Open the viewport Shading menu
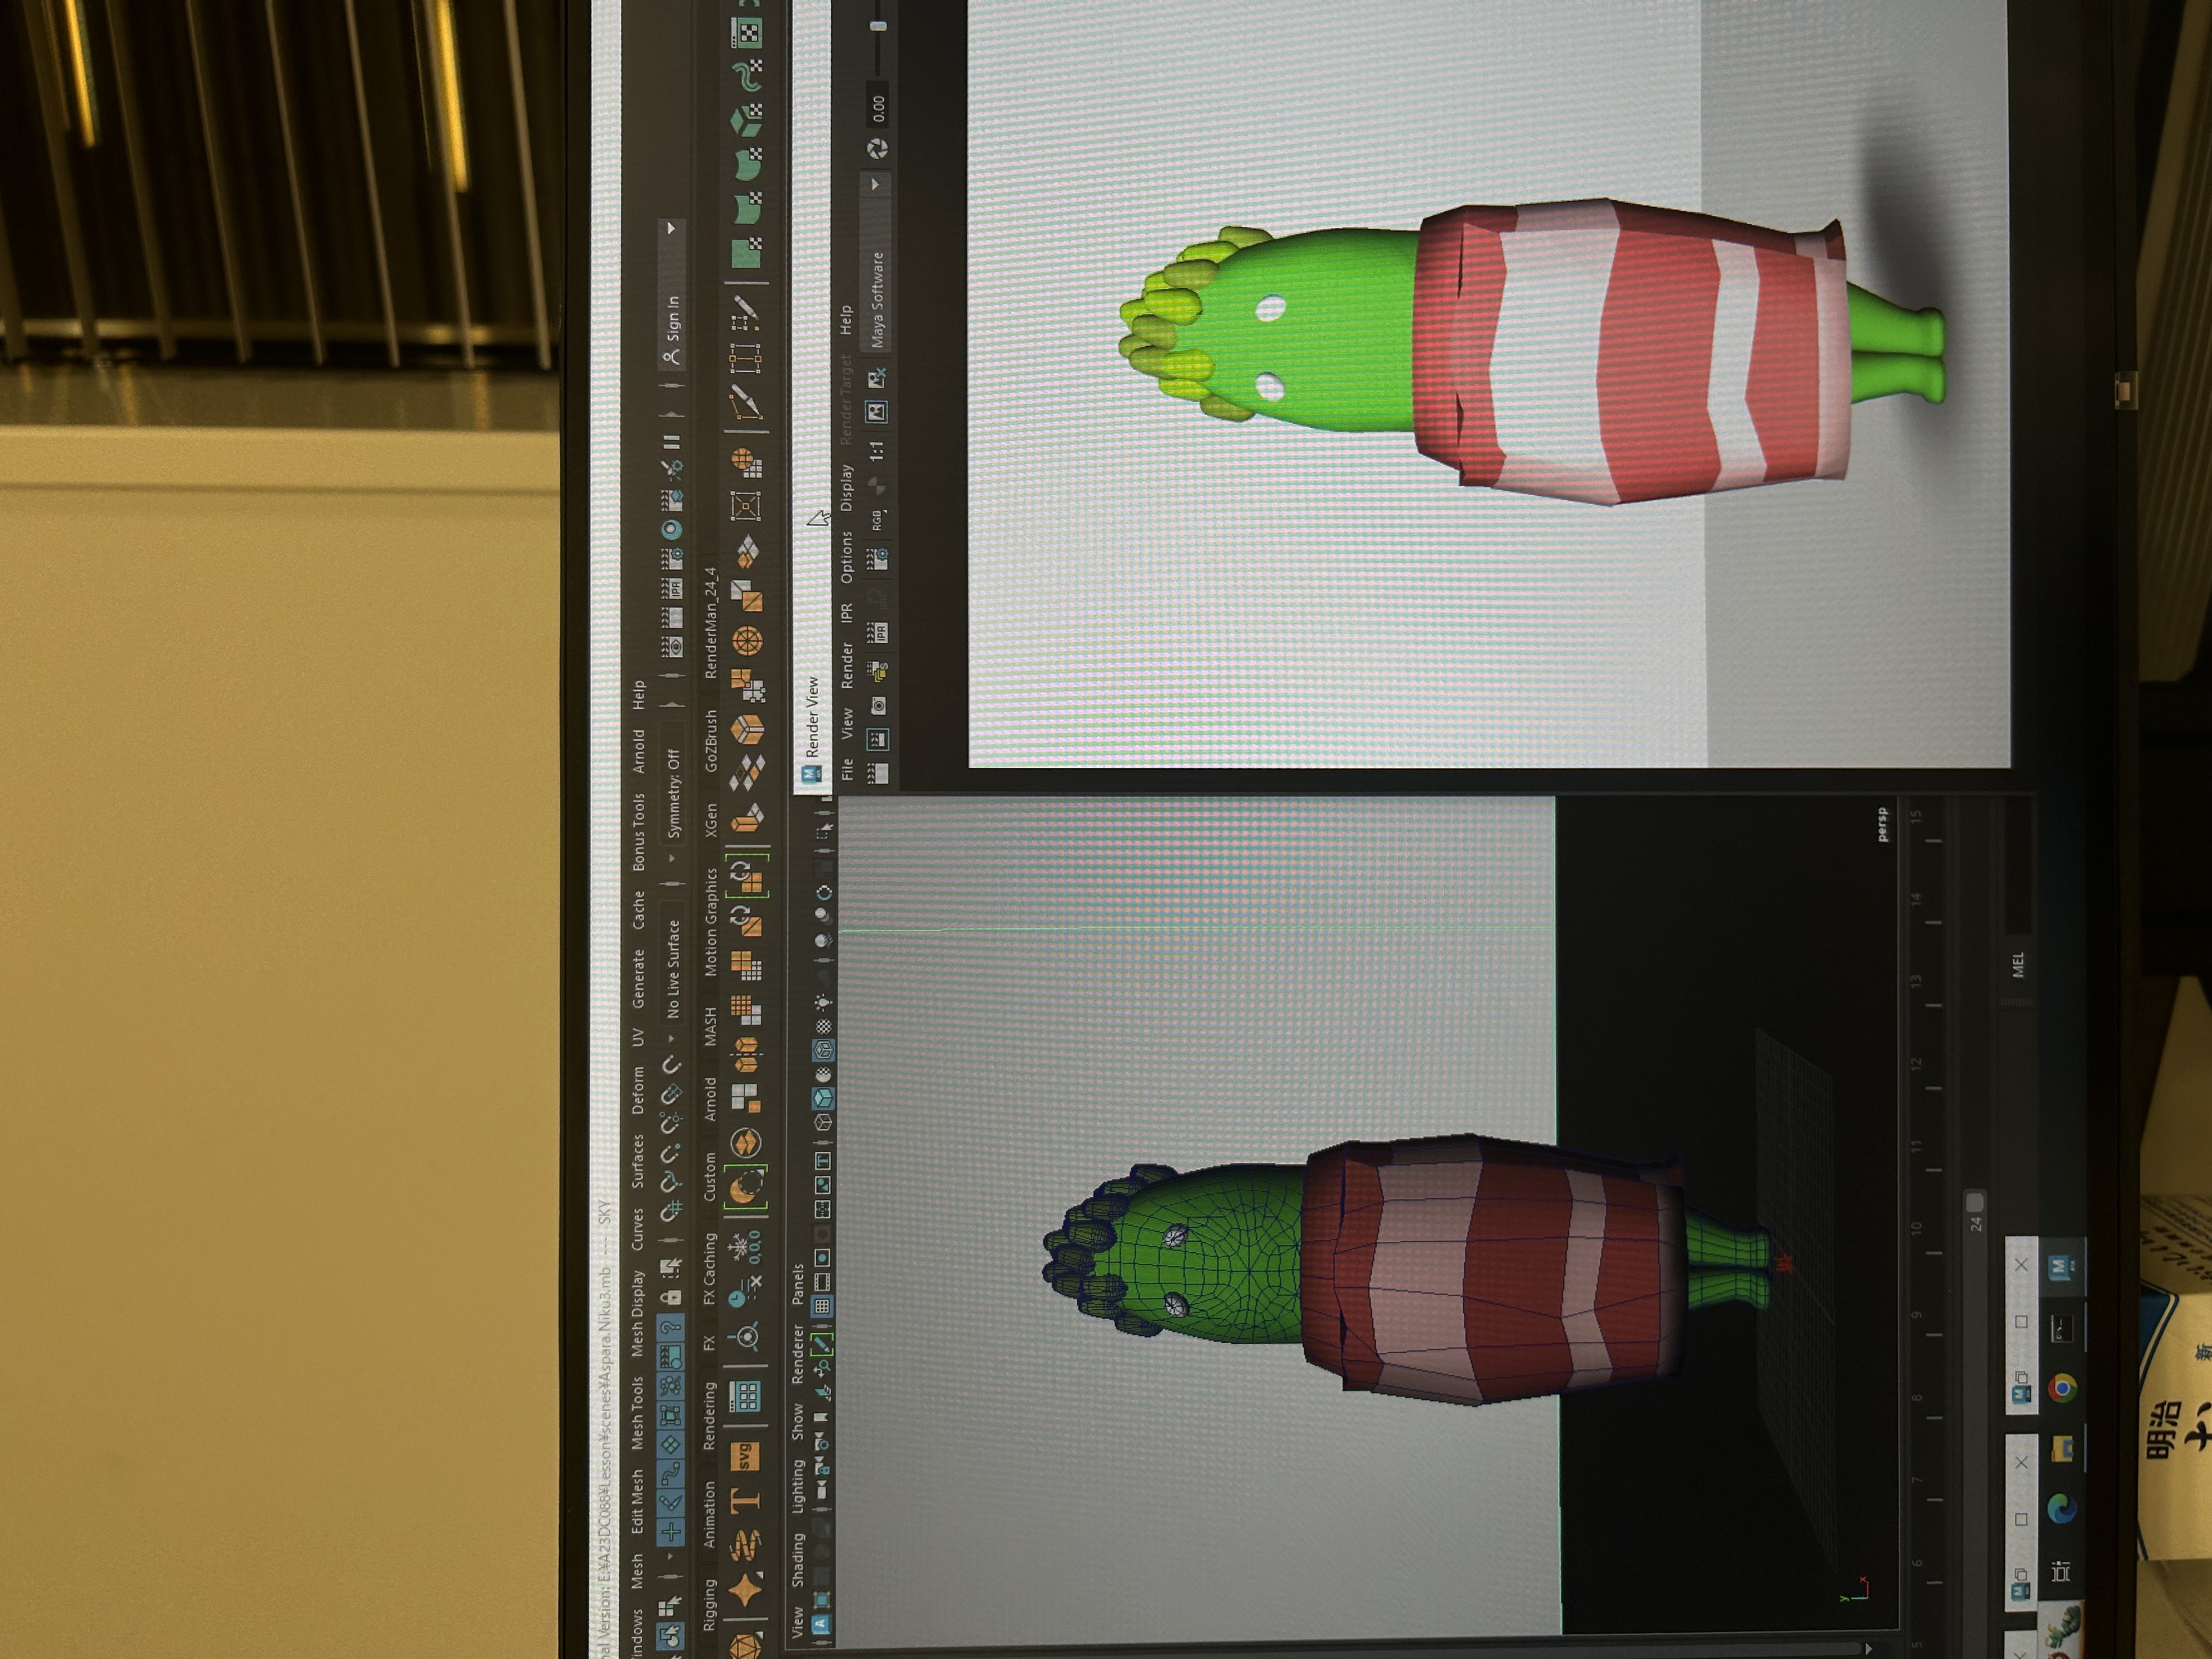This screenshot has height=1659, width=2212. [x=797, y=1560]
